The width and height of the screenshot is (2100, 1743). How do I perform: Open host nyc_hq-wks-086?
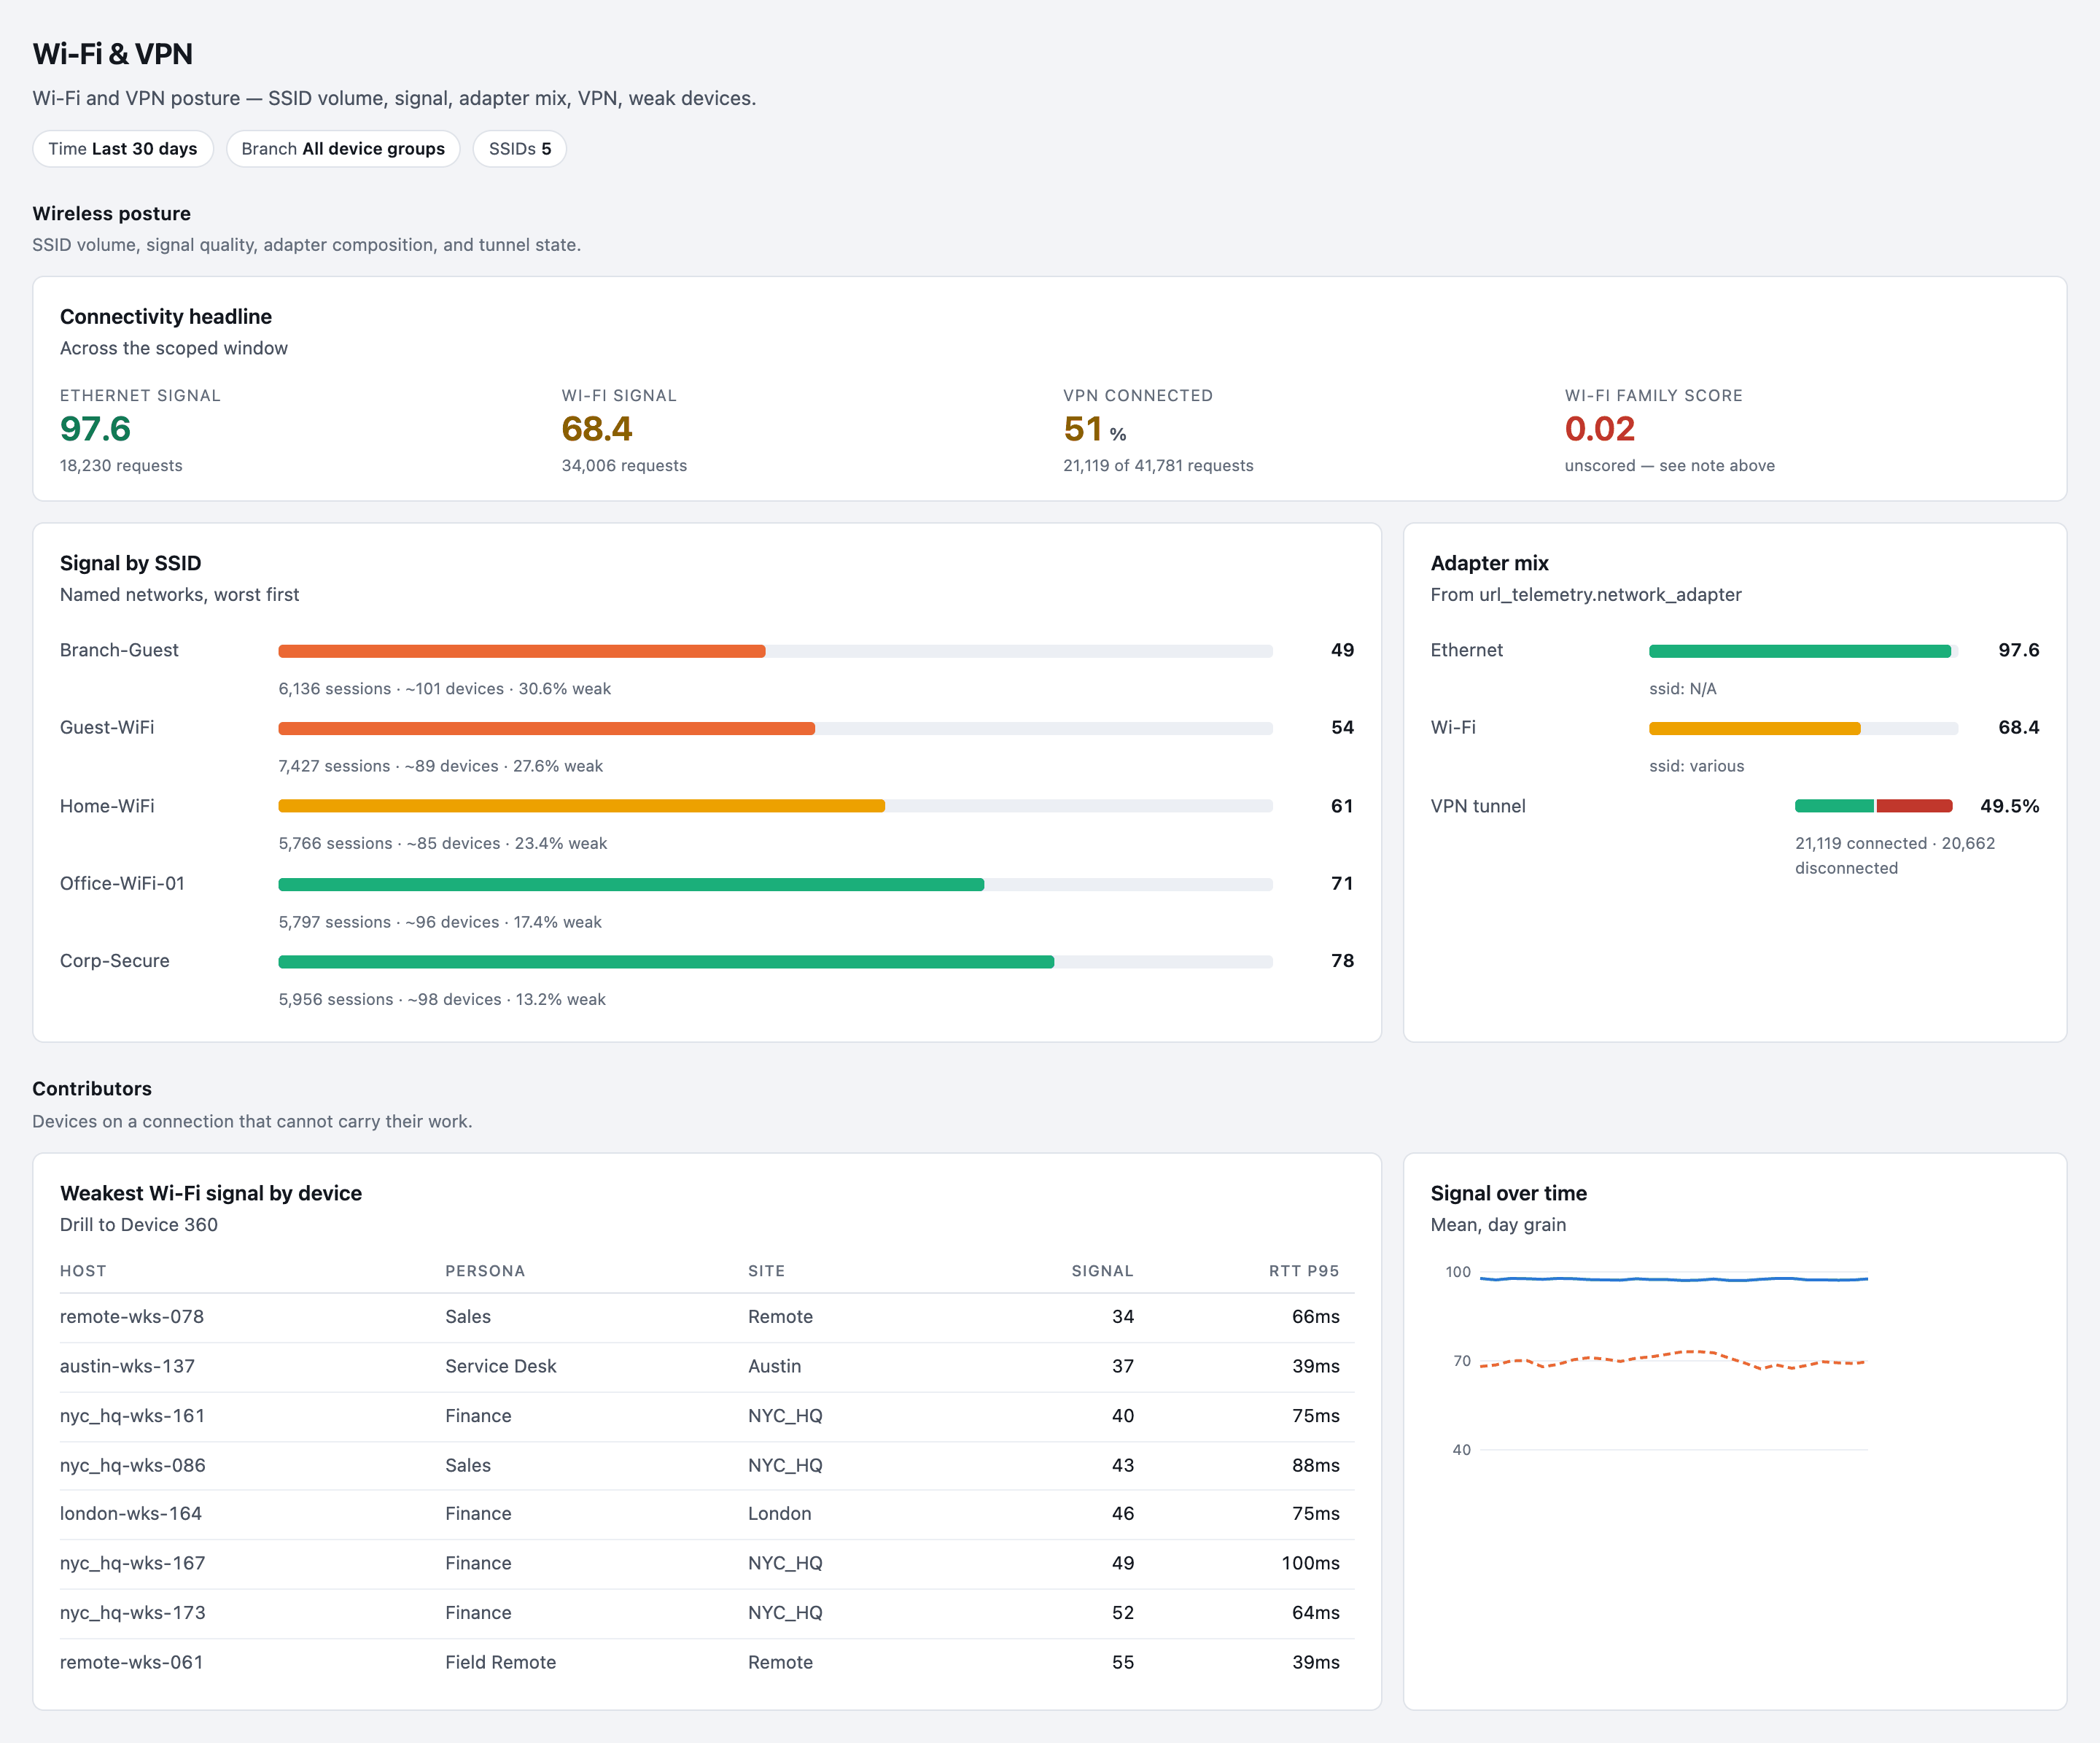[133, 1465]
